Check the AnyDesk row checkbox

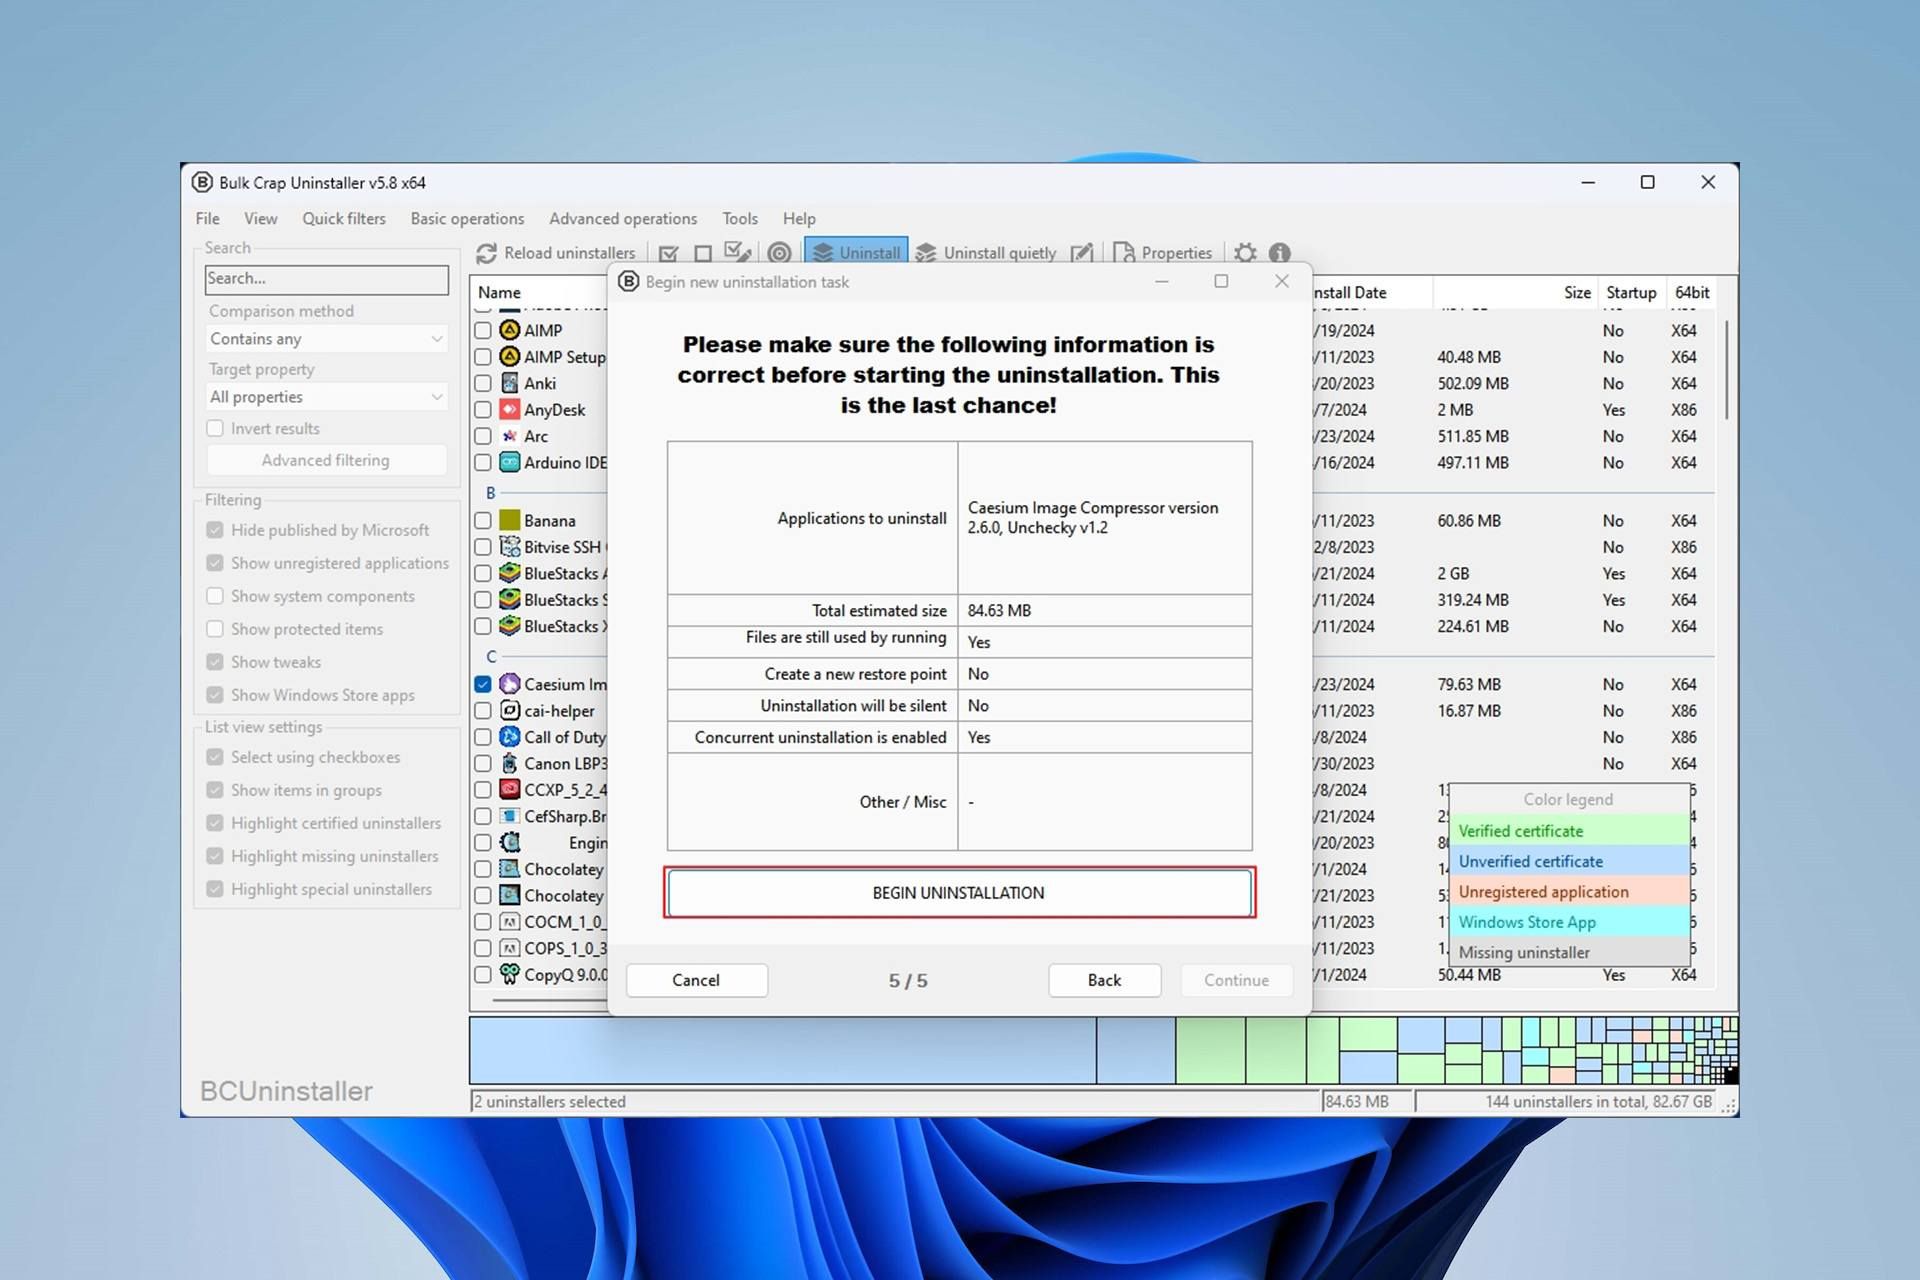pos(483,409)
